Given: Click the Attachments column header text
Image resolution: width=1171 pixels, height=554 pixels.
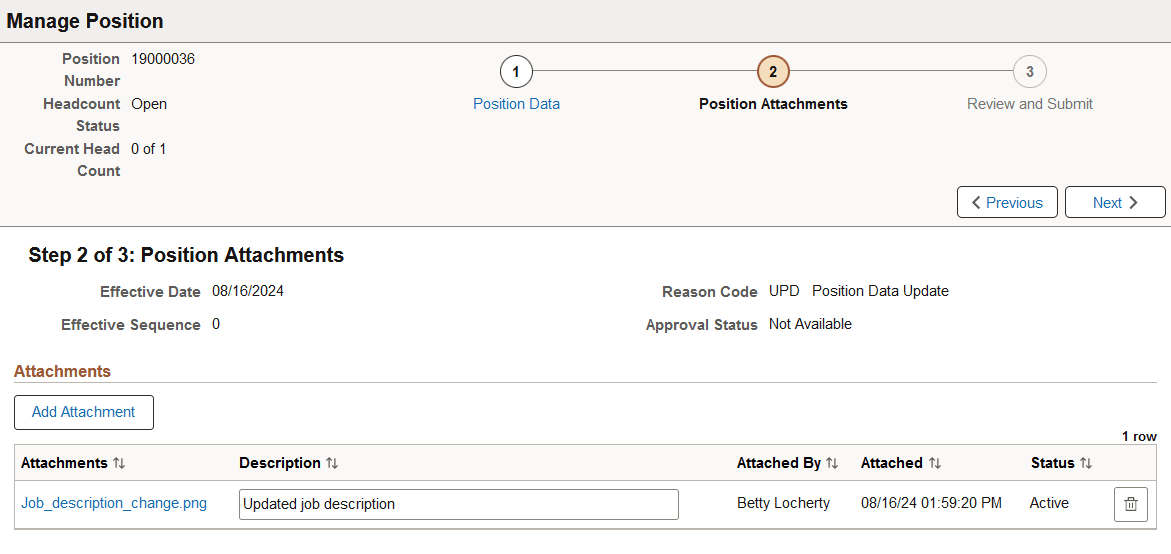Looking at the screenshot, I should (x=64, y=463).
